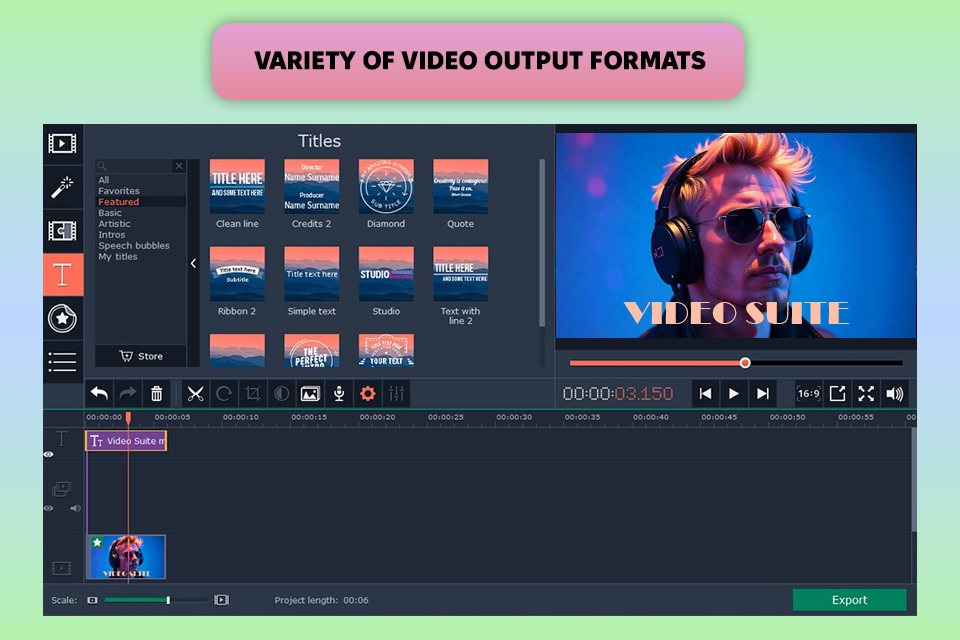This screenshot has width=960, height=640.
Task: Open the Transitions tab icon
Action: click(62, 231)
